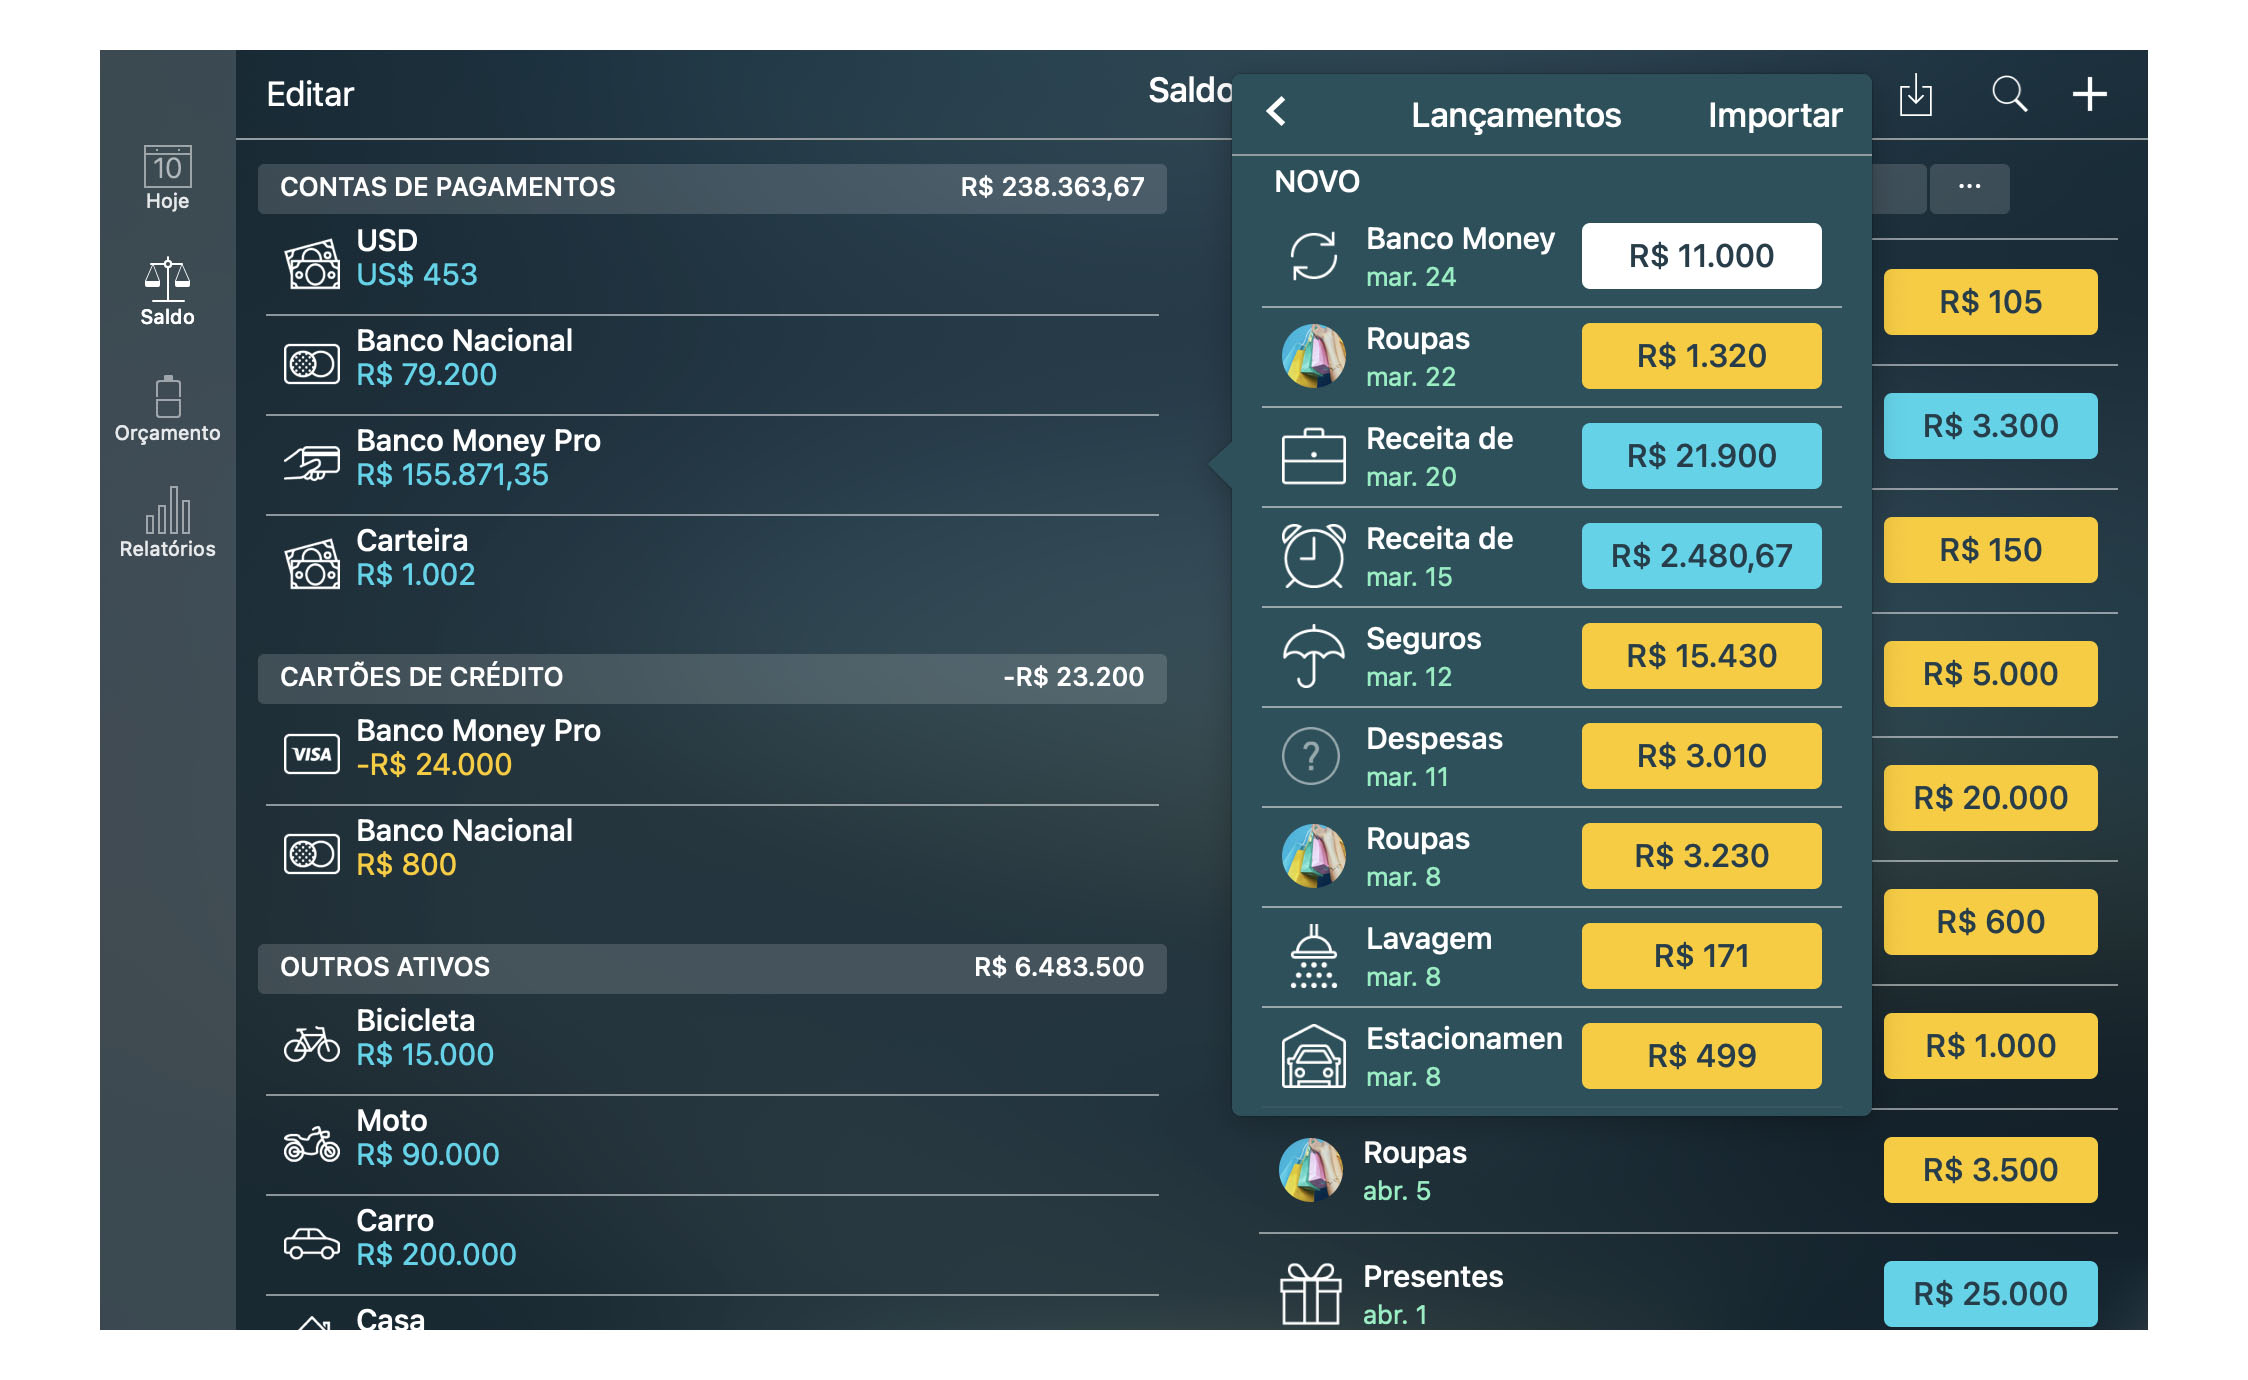Viewport: 2248px width, 1380px height.
Task: Open the Banco Nacional R$ 800 card
Action: coord(712,854)
